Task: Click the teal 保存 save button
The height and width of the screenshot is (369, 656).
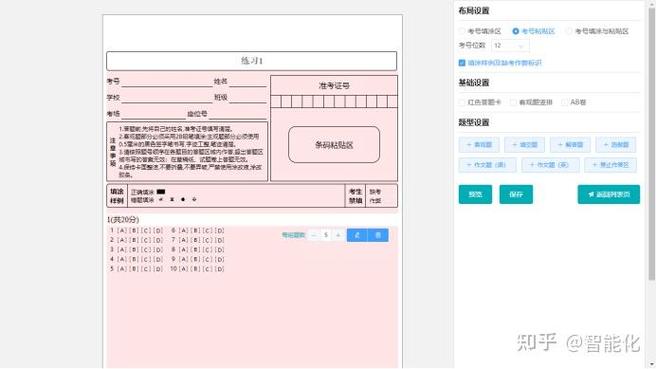Action: (516, 195)
